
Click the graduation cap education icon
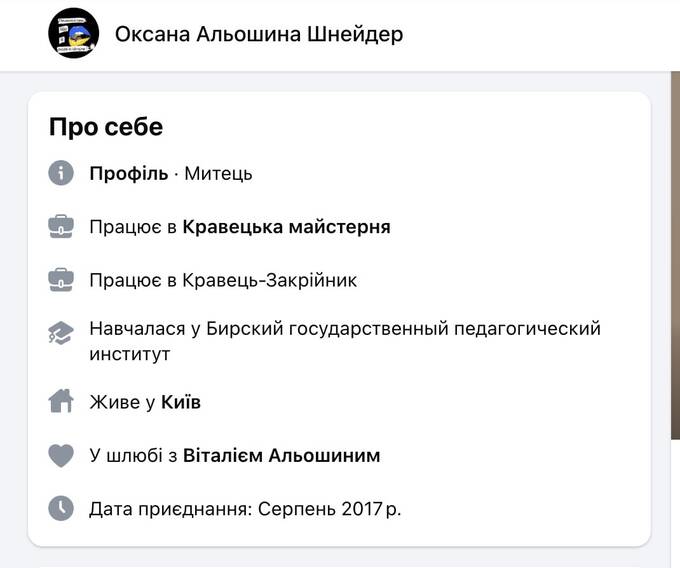click(62, 333)
